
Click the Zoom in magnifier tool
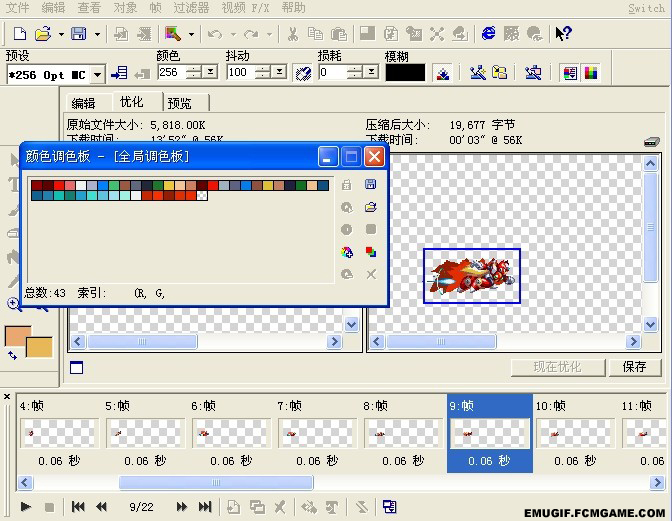[14, 304]
